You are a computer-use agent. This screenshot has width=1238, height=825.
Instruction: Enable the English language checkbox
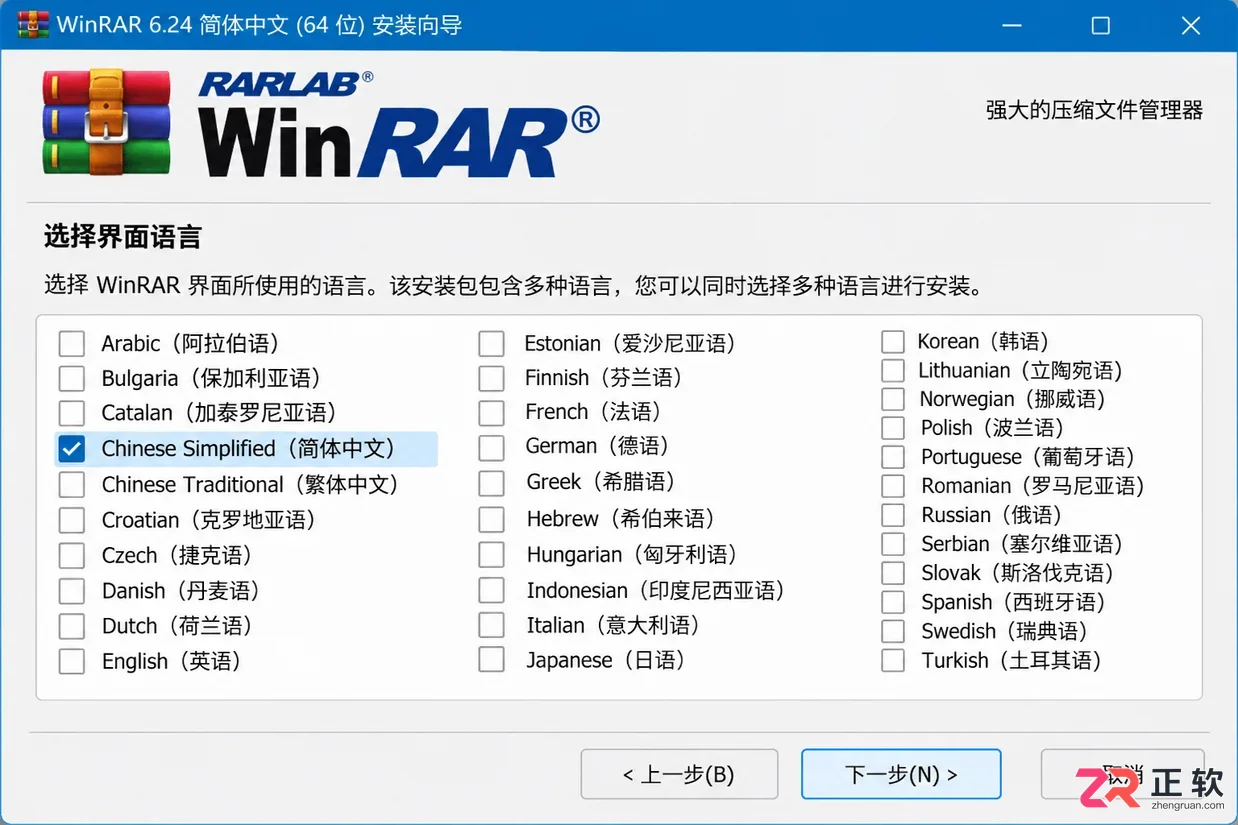coord(72,661)
